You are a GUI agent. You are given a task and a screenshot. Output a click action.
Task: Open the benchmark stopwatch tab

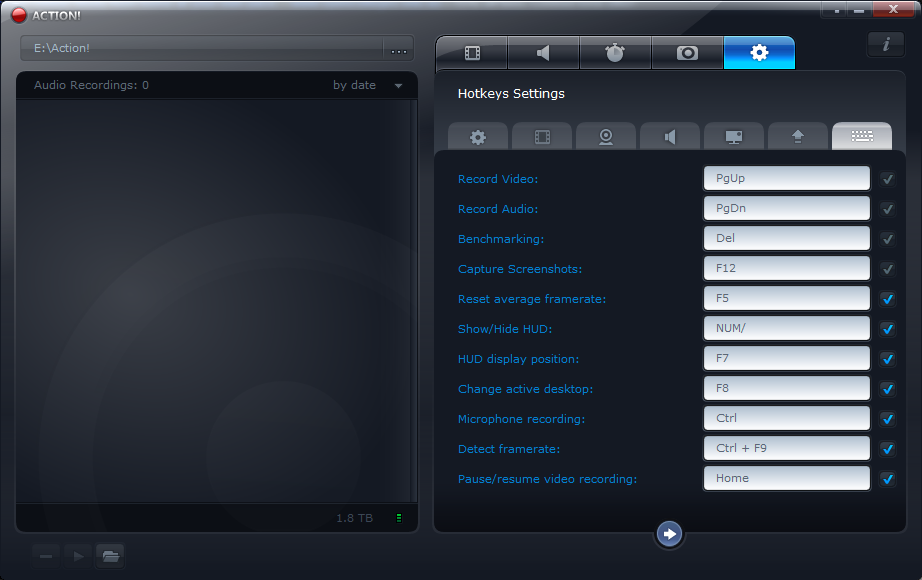pyautogui.click(x=615, y=53)
